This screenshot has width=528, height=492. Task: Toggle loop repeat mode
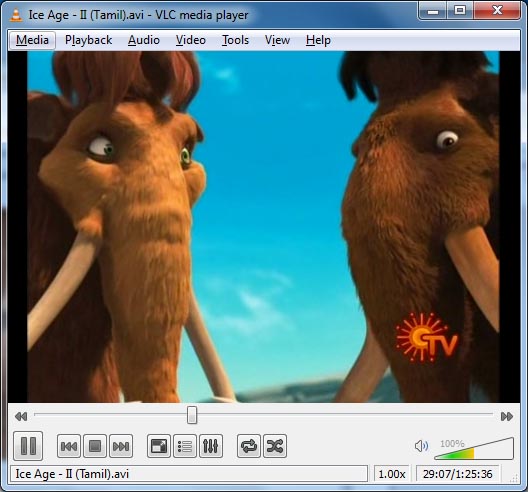pyautogui.click(x=249, y=446)
